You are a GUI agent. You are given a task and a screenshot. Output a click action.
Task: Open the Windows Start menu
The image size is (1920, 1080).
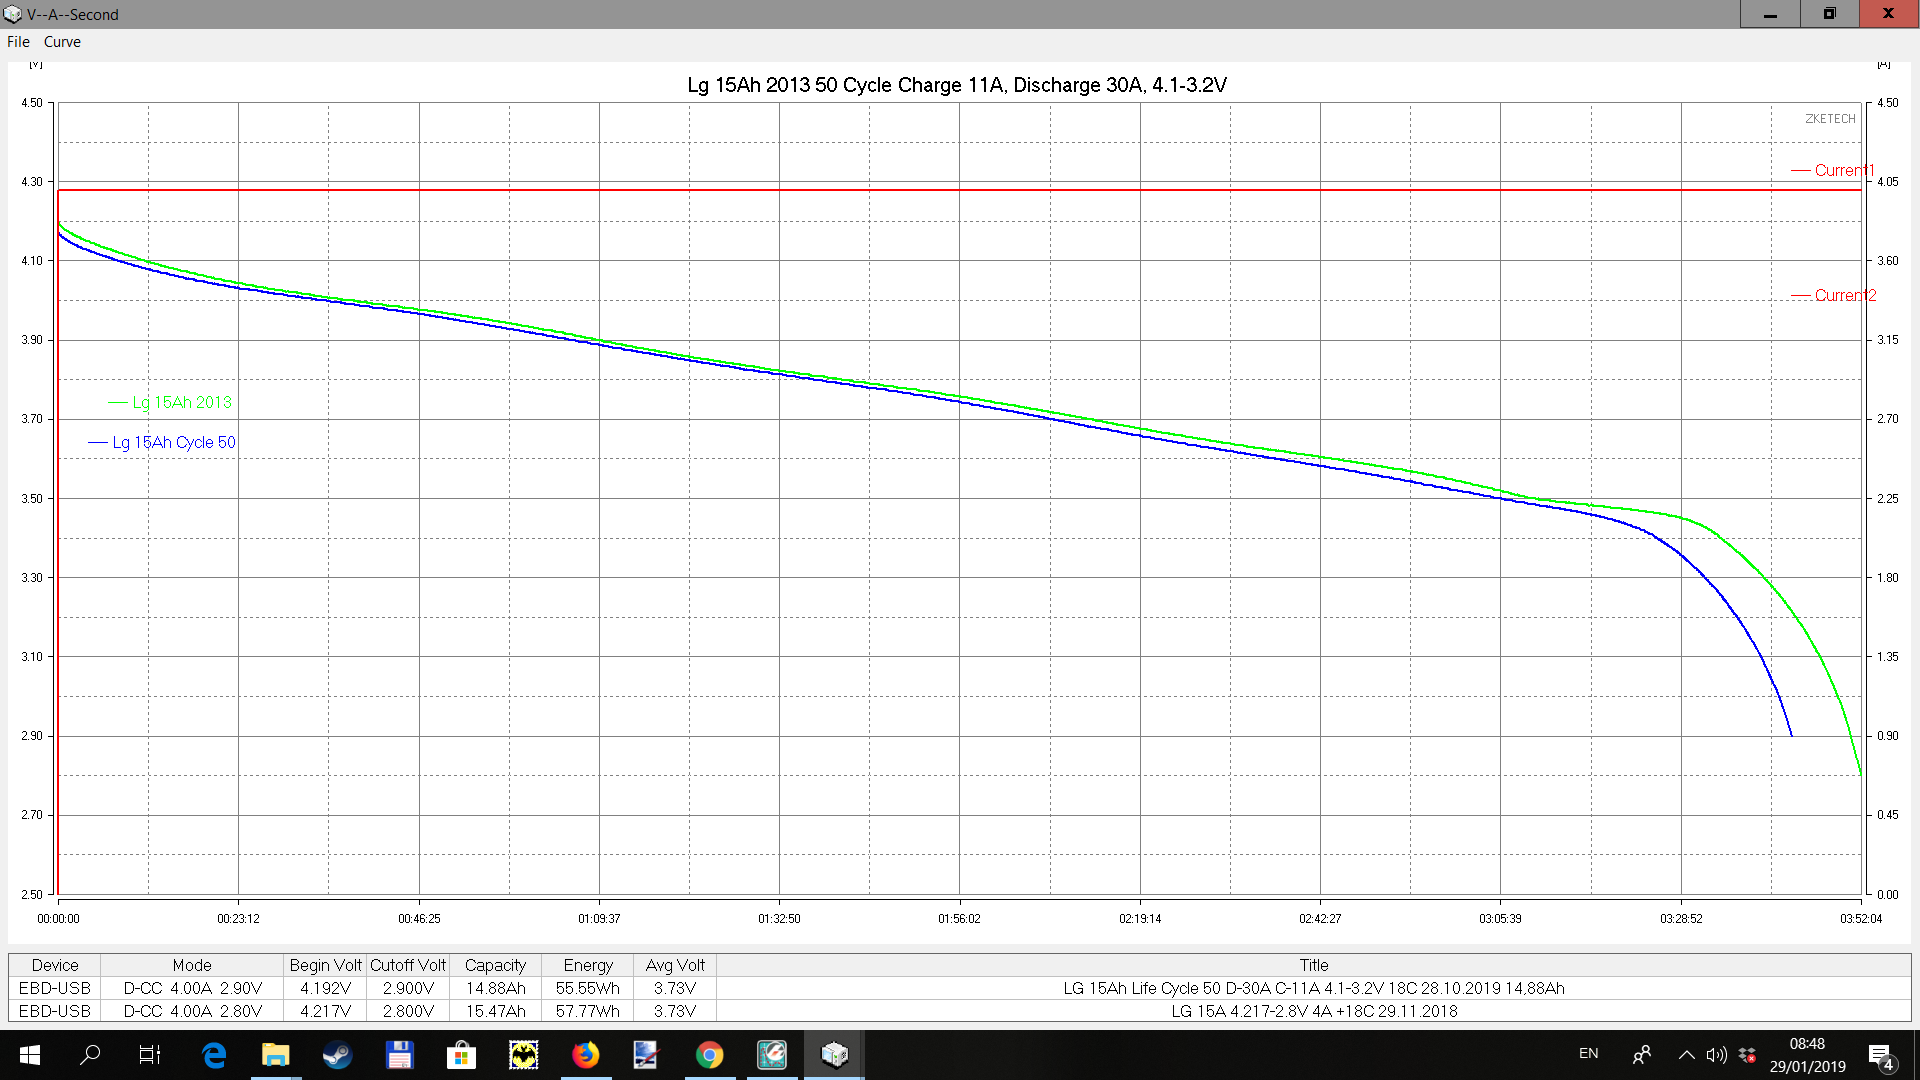(29, 1054)
